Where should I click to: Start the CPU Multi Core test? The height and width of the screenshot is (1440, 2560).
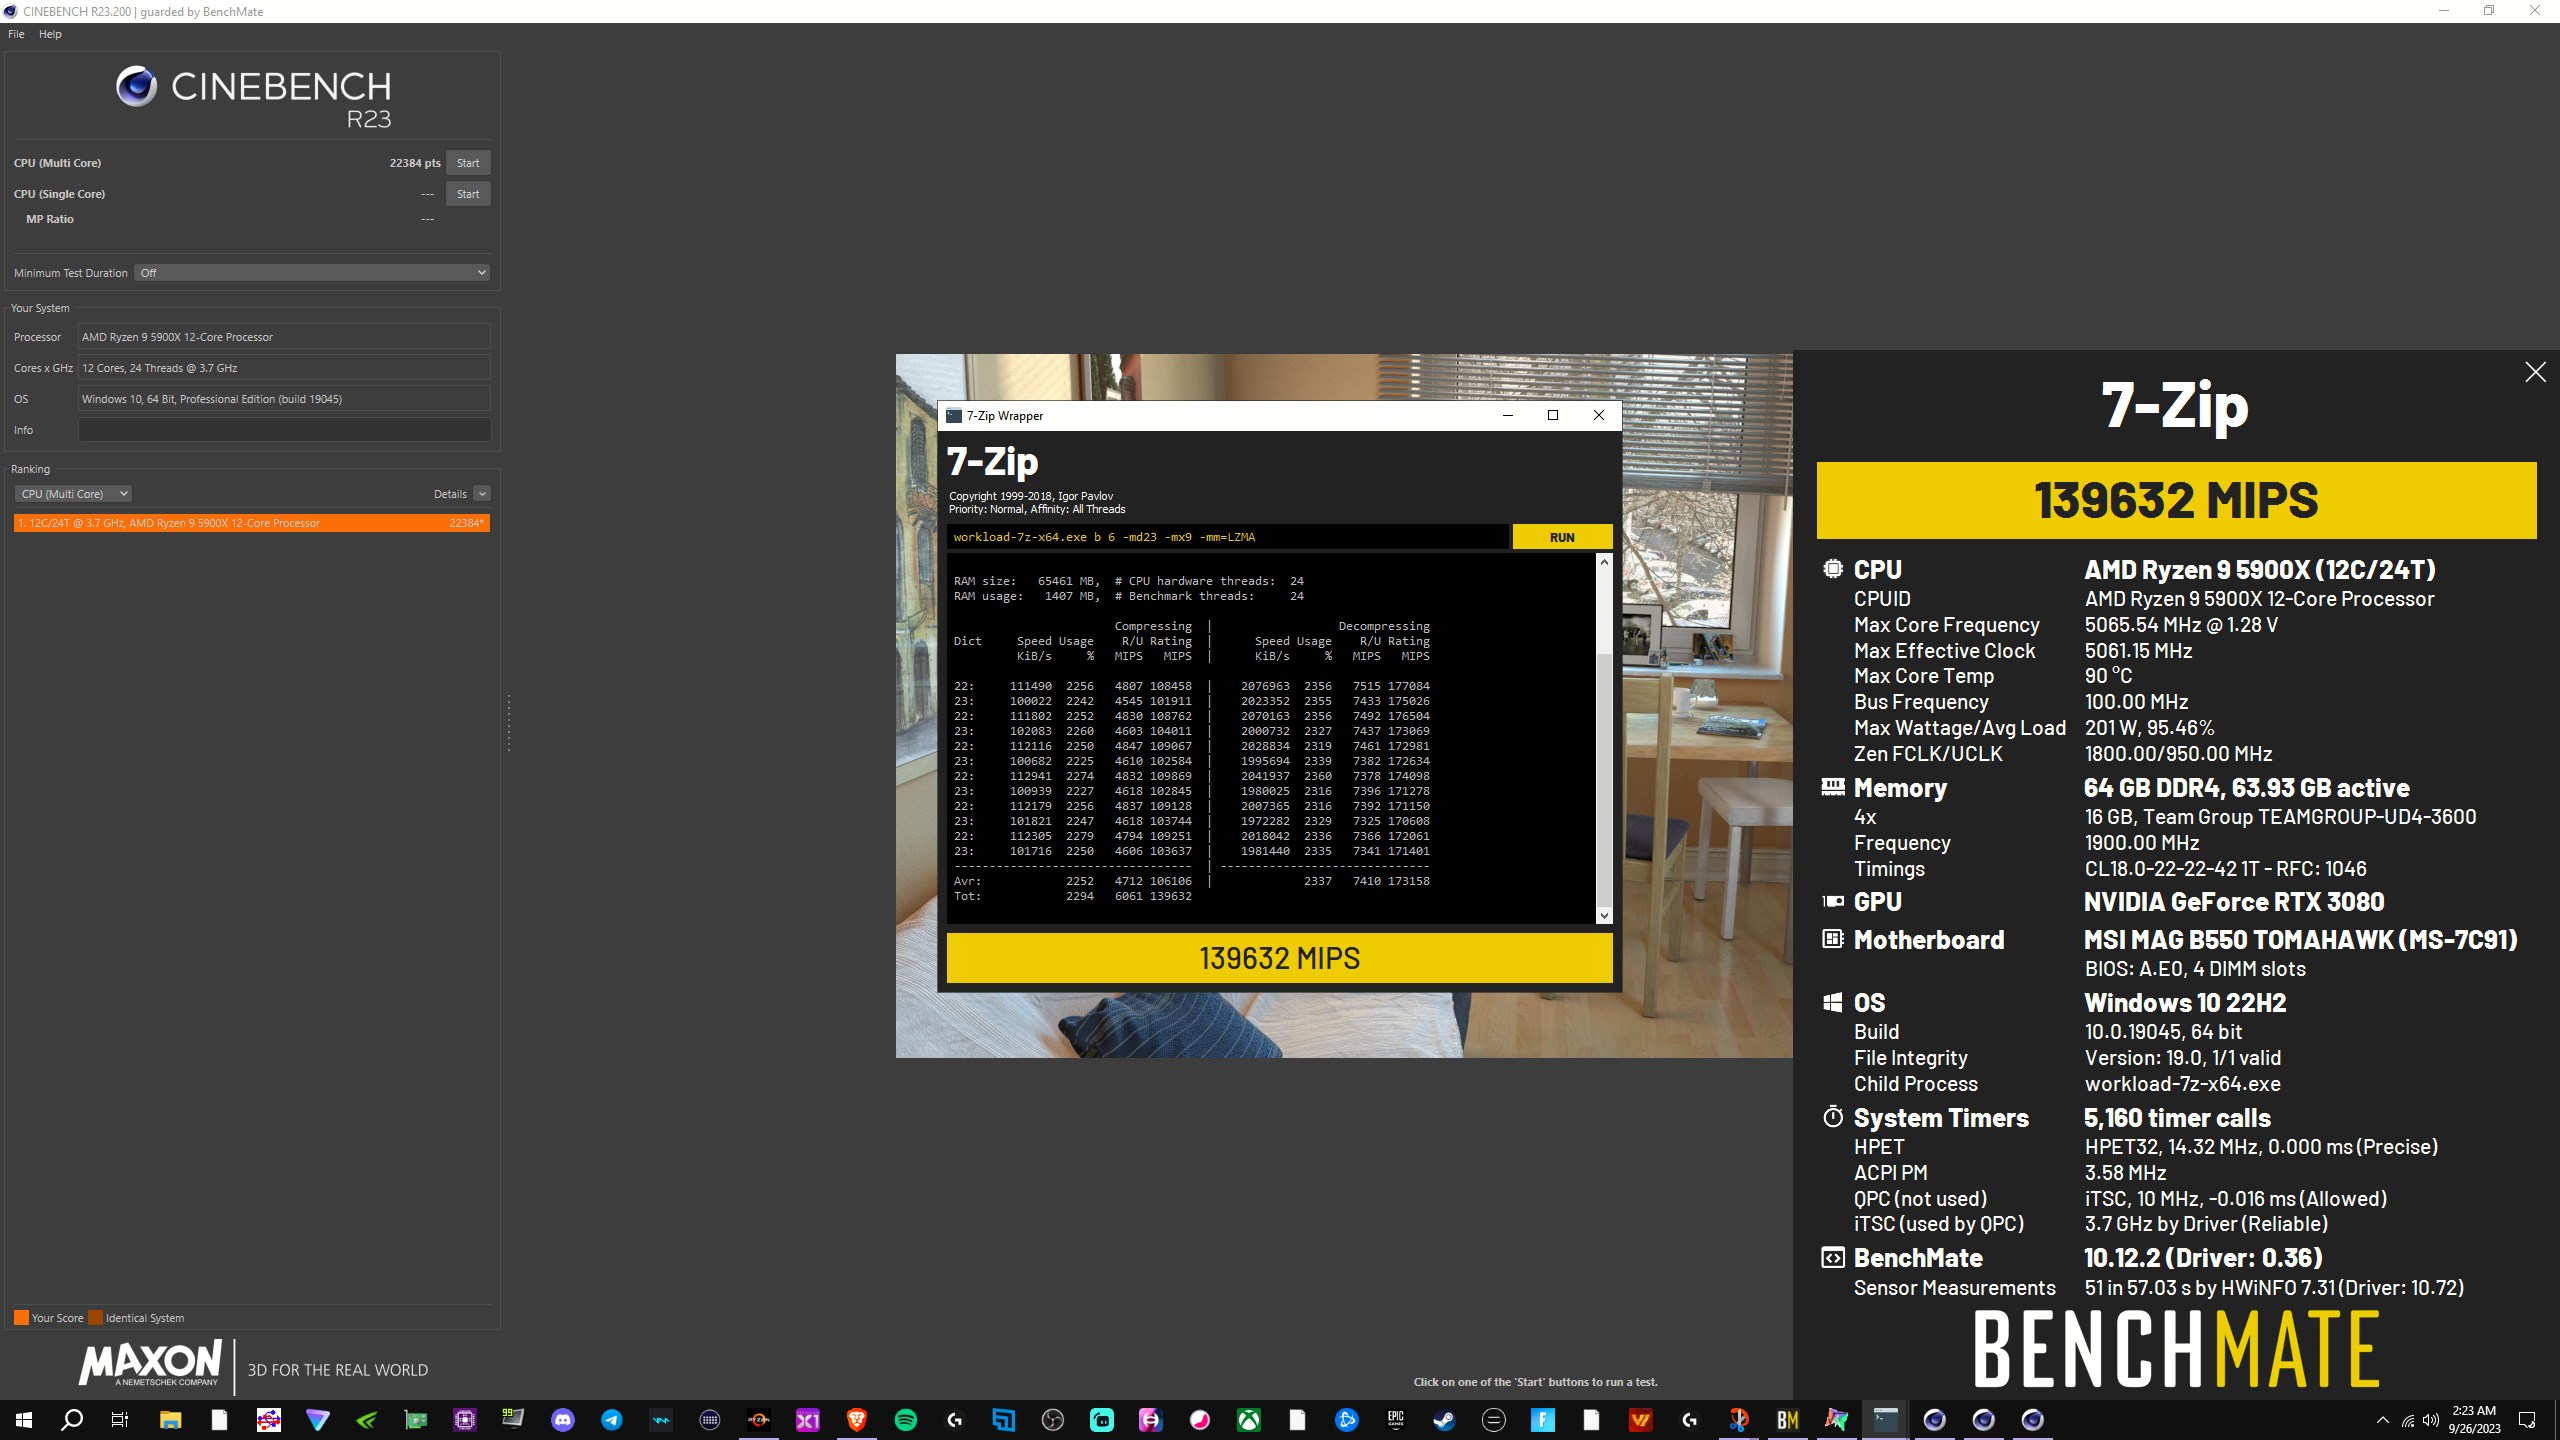[468, 163]
